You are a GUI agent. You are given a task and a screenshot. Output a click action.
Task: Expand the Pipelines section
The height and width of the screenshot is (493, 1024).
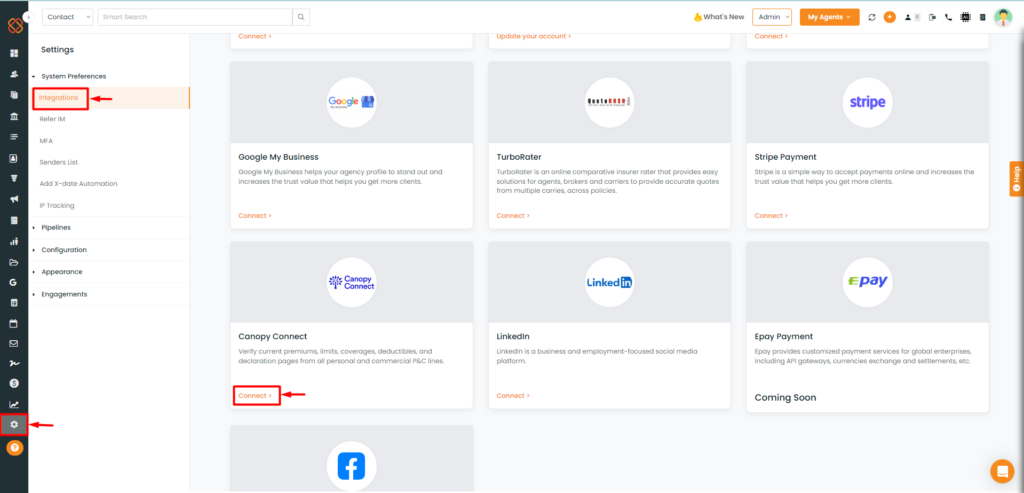pos(56,227)
